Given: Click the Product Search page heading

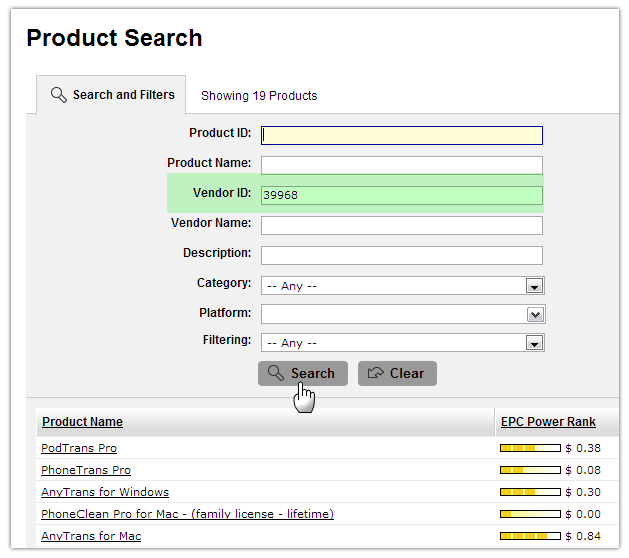Looking at the screenshot, I should [x=114, y=38].
